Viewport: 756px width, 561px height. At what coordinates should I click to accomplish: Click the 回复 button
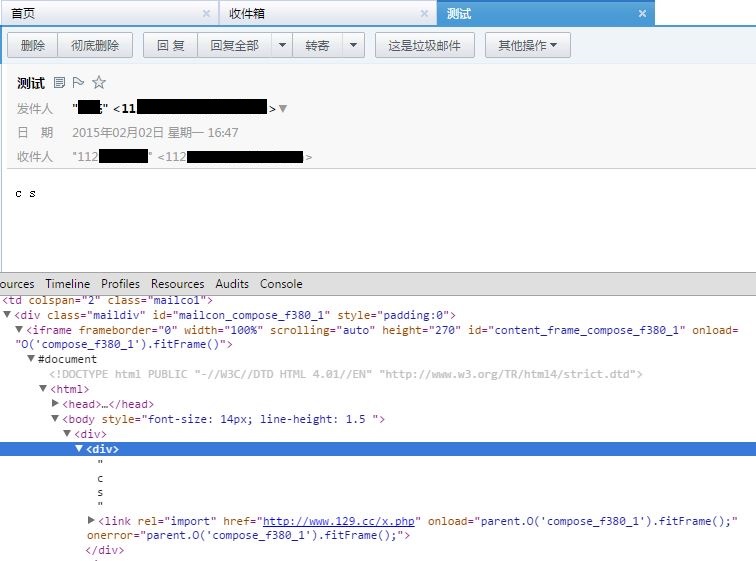click(171, 45)
